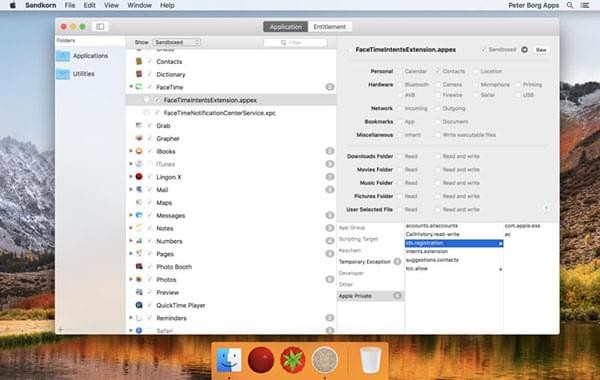Expand the Mail tree row
The width and height of the screenshot is (600, 380).
coord(131,189)
